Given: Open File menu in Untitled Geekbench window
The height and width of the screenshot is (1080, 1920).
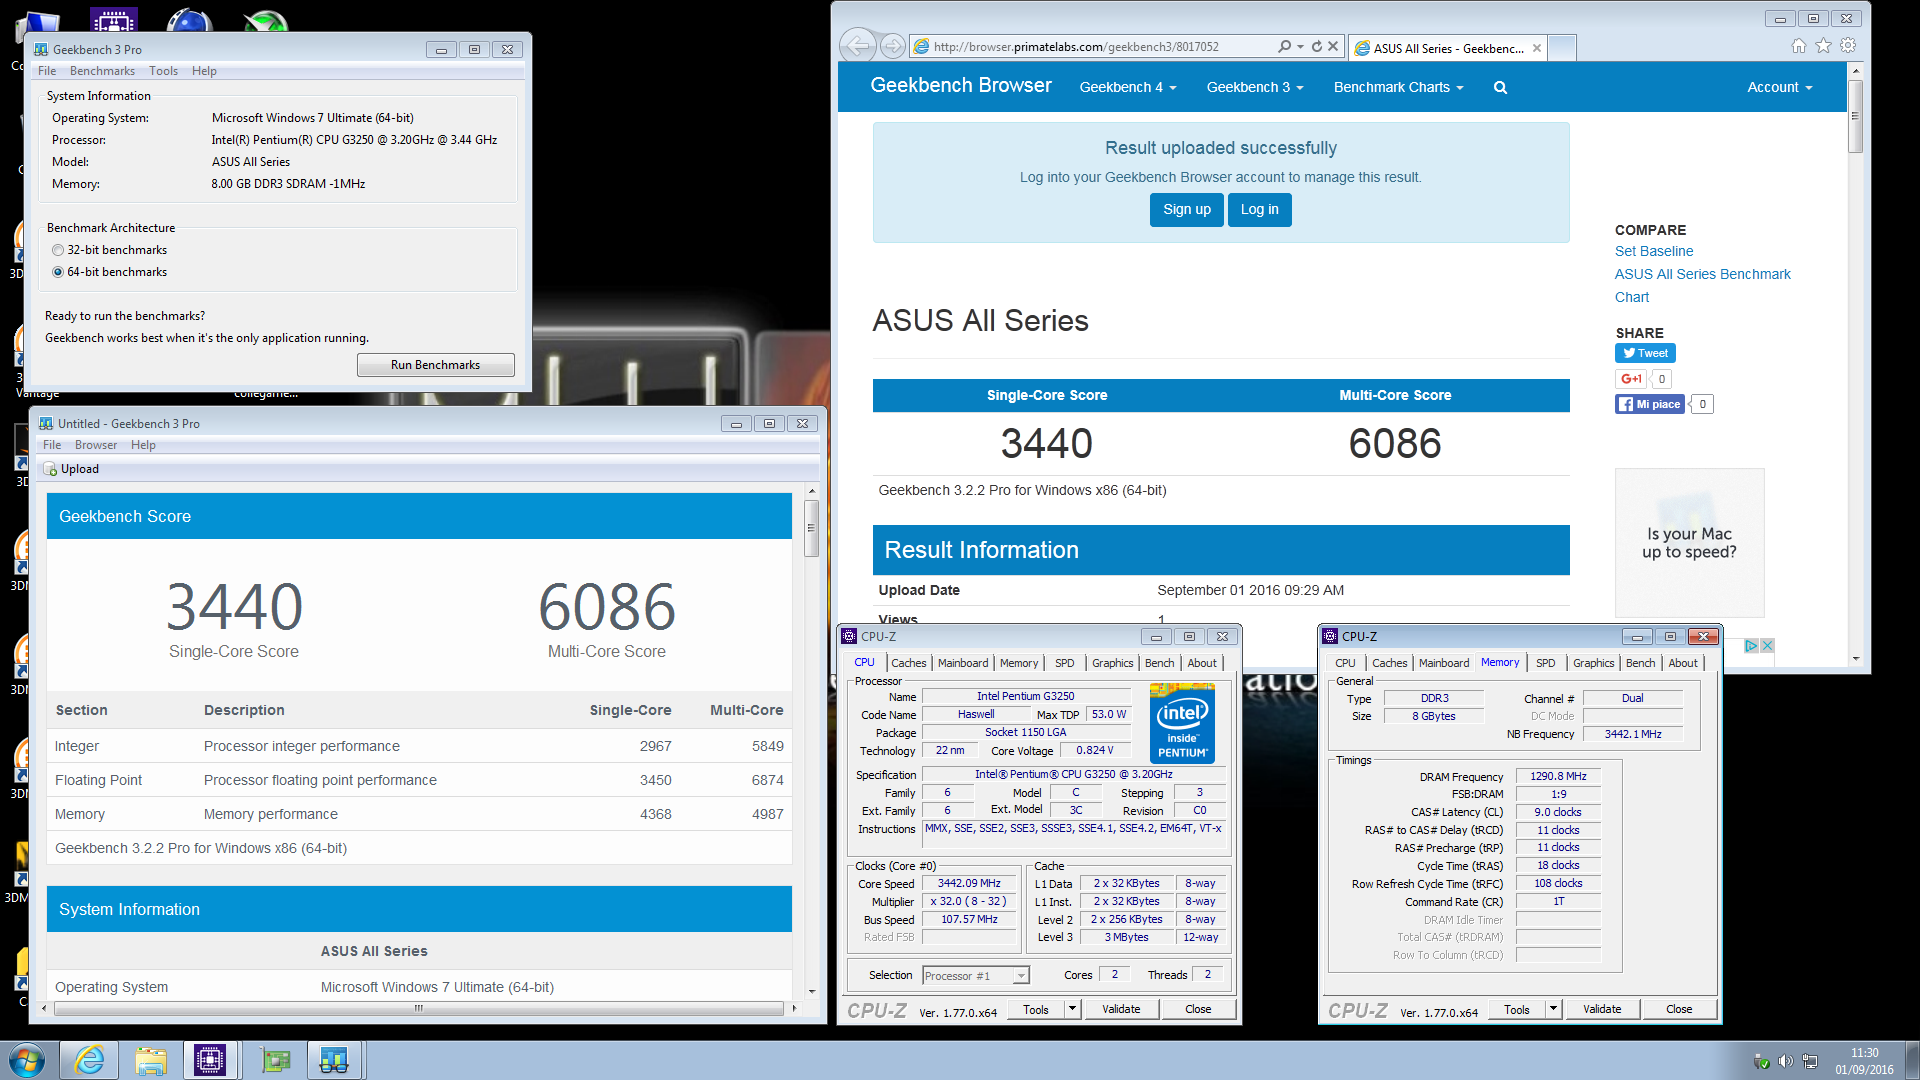Looking at the screenshot, I should [x=52, y=445].
